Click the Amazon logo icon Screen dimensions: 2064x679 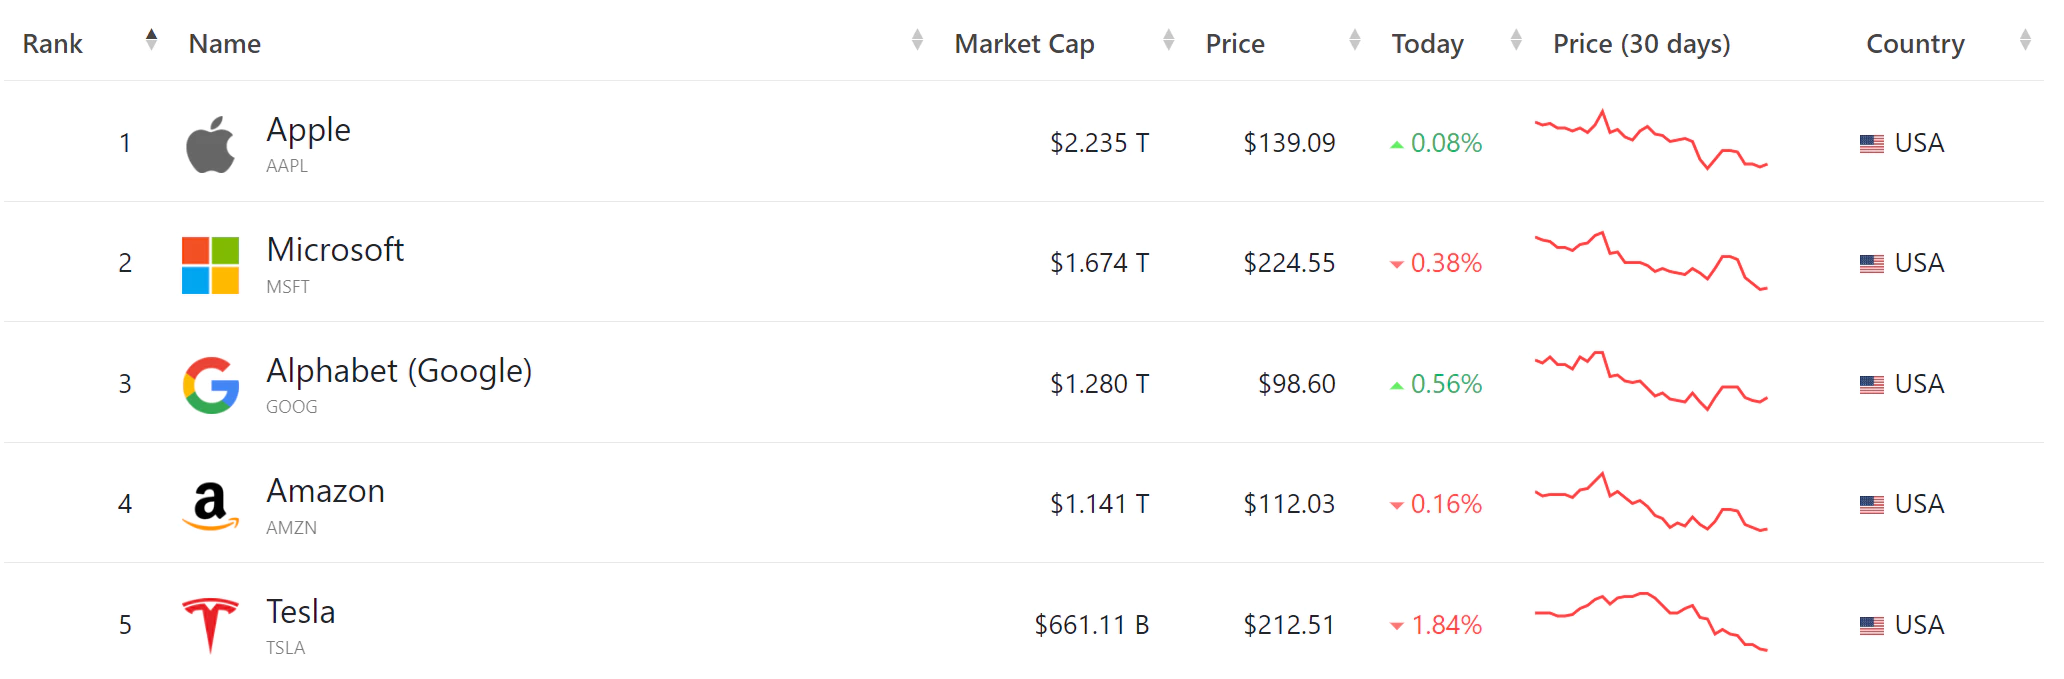tap(210, 506)
